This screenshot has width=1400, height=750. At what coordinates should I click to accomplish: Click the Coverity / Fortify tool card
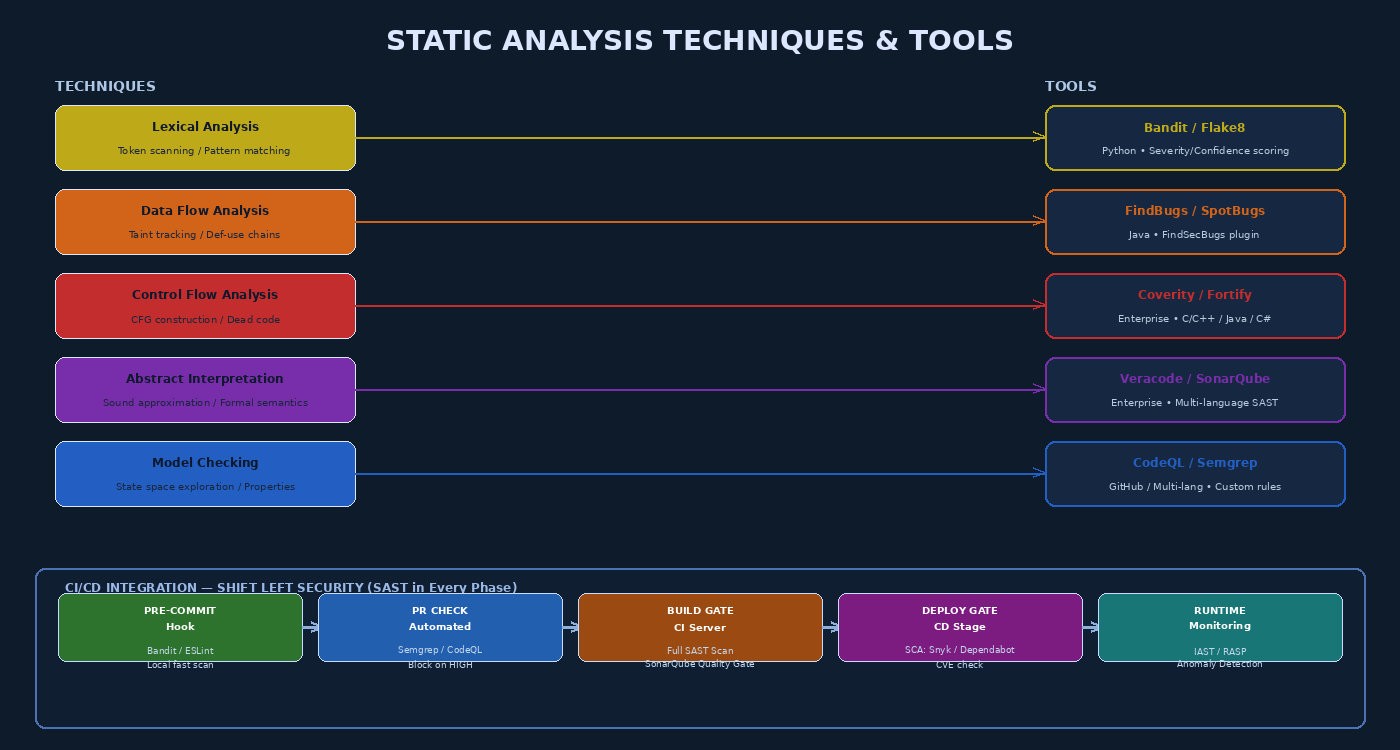point(1195,306)
